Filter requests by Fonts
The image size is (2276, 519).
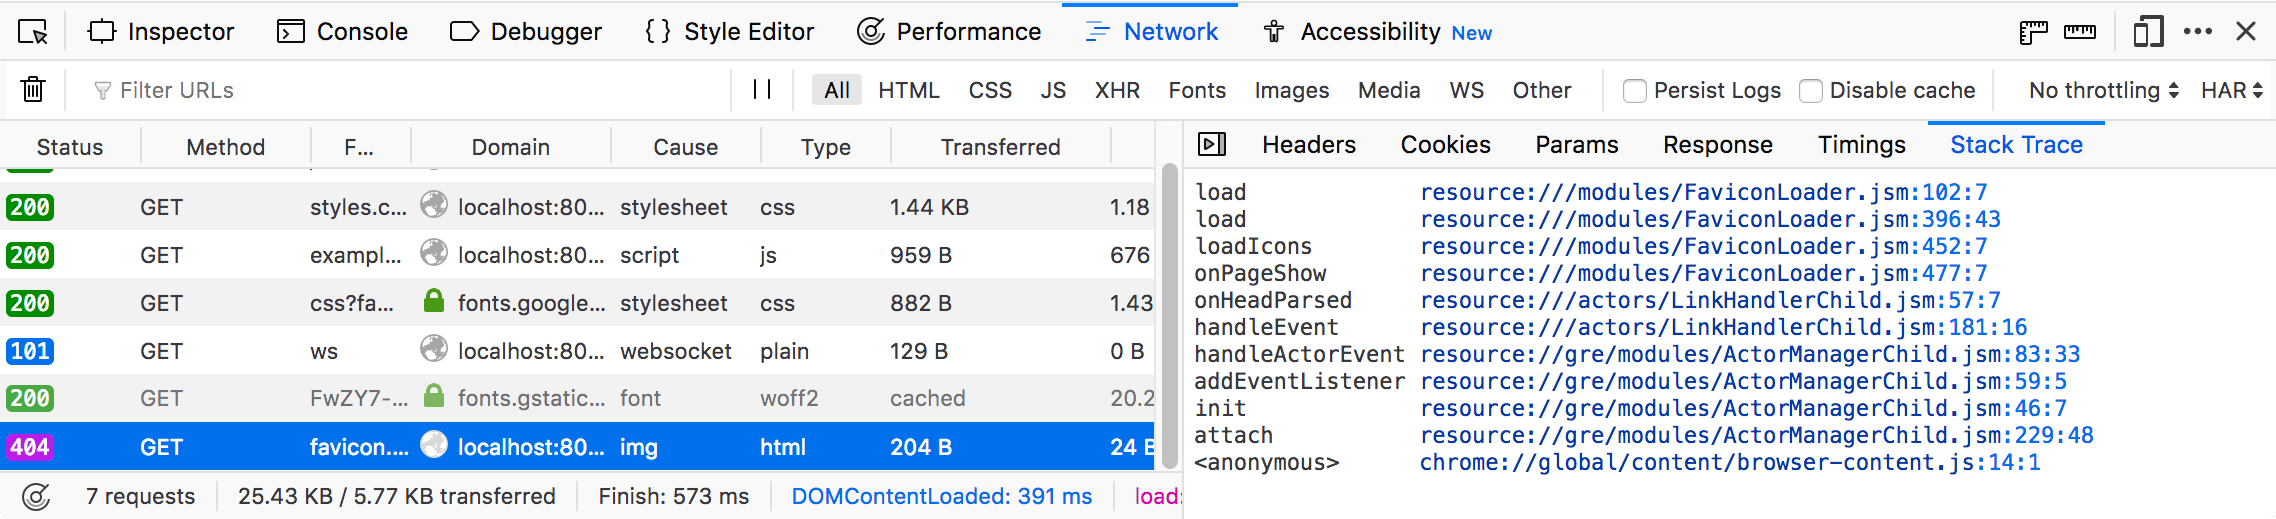tap(1197, 90)
